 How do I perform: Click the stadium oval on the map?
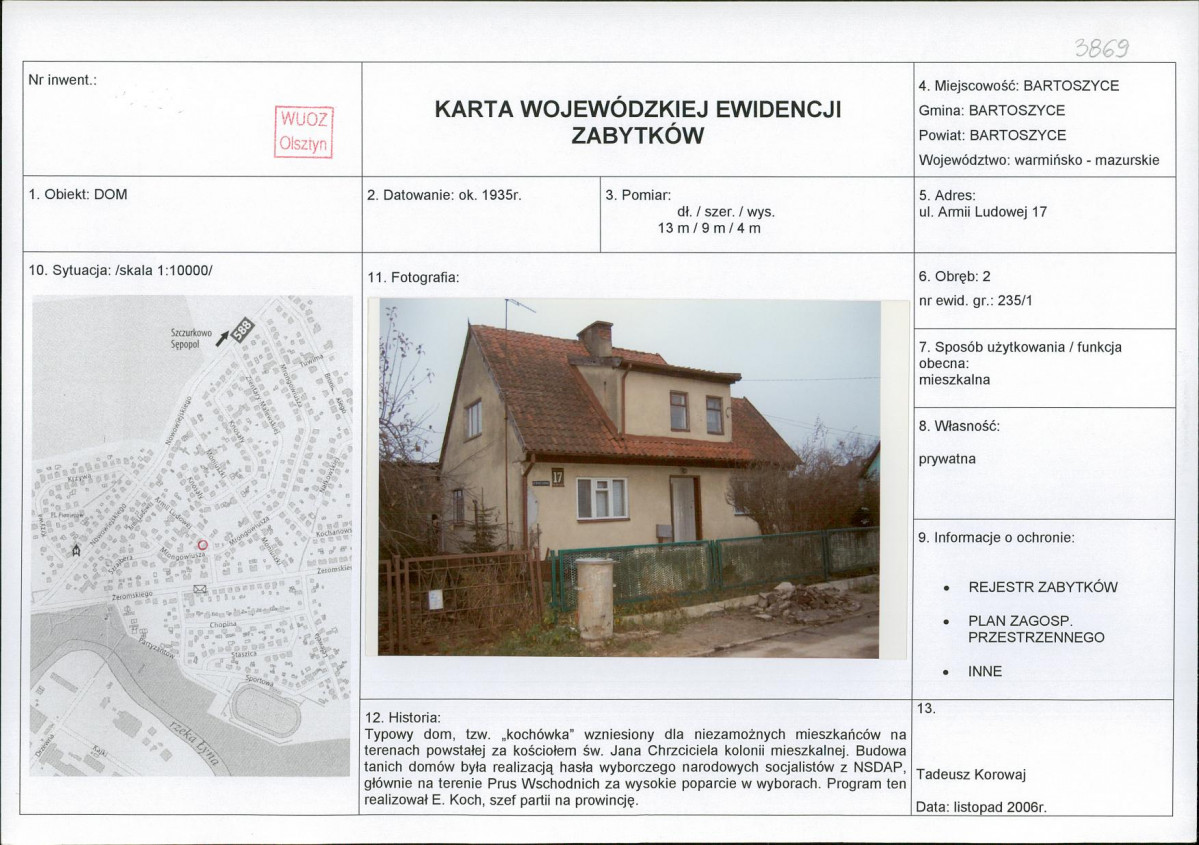coord(265,710)
